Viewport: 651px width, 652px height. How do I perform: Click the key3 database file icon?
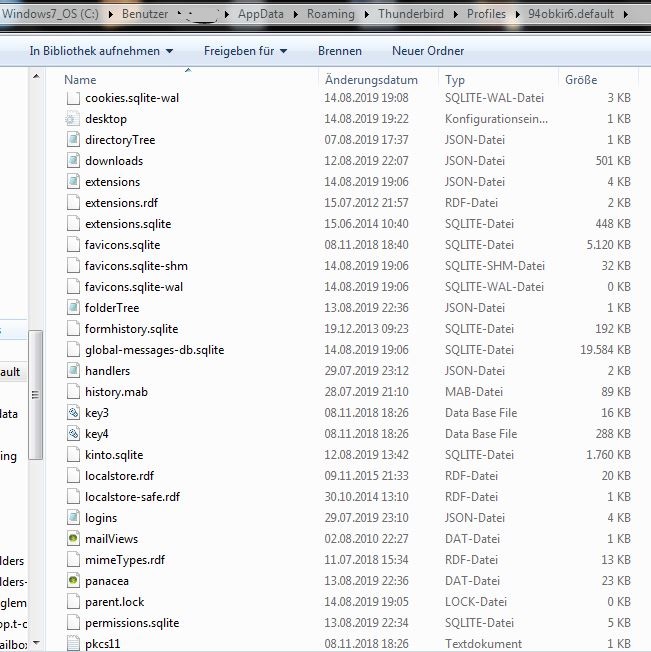click(73, 413)
